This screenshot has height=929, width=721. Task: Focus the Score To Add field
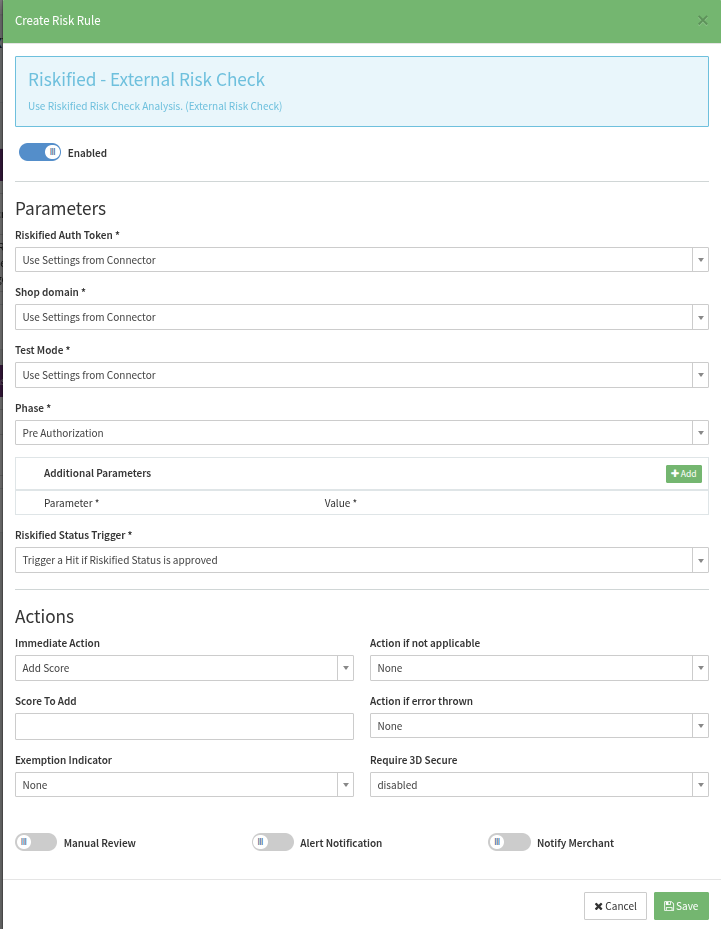click(184, 726)
